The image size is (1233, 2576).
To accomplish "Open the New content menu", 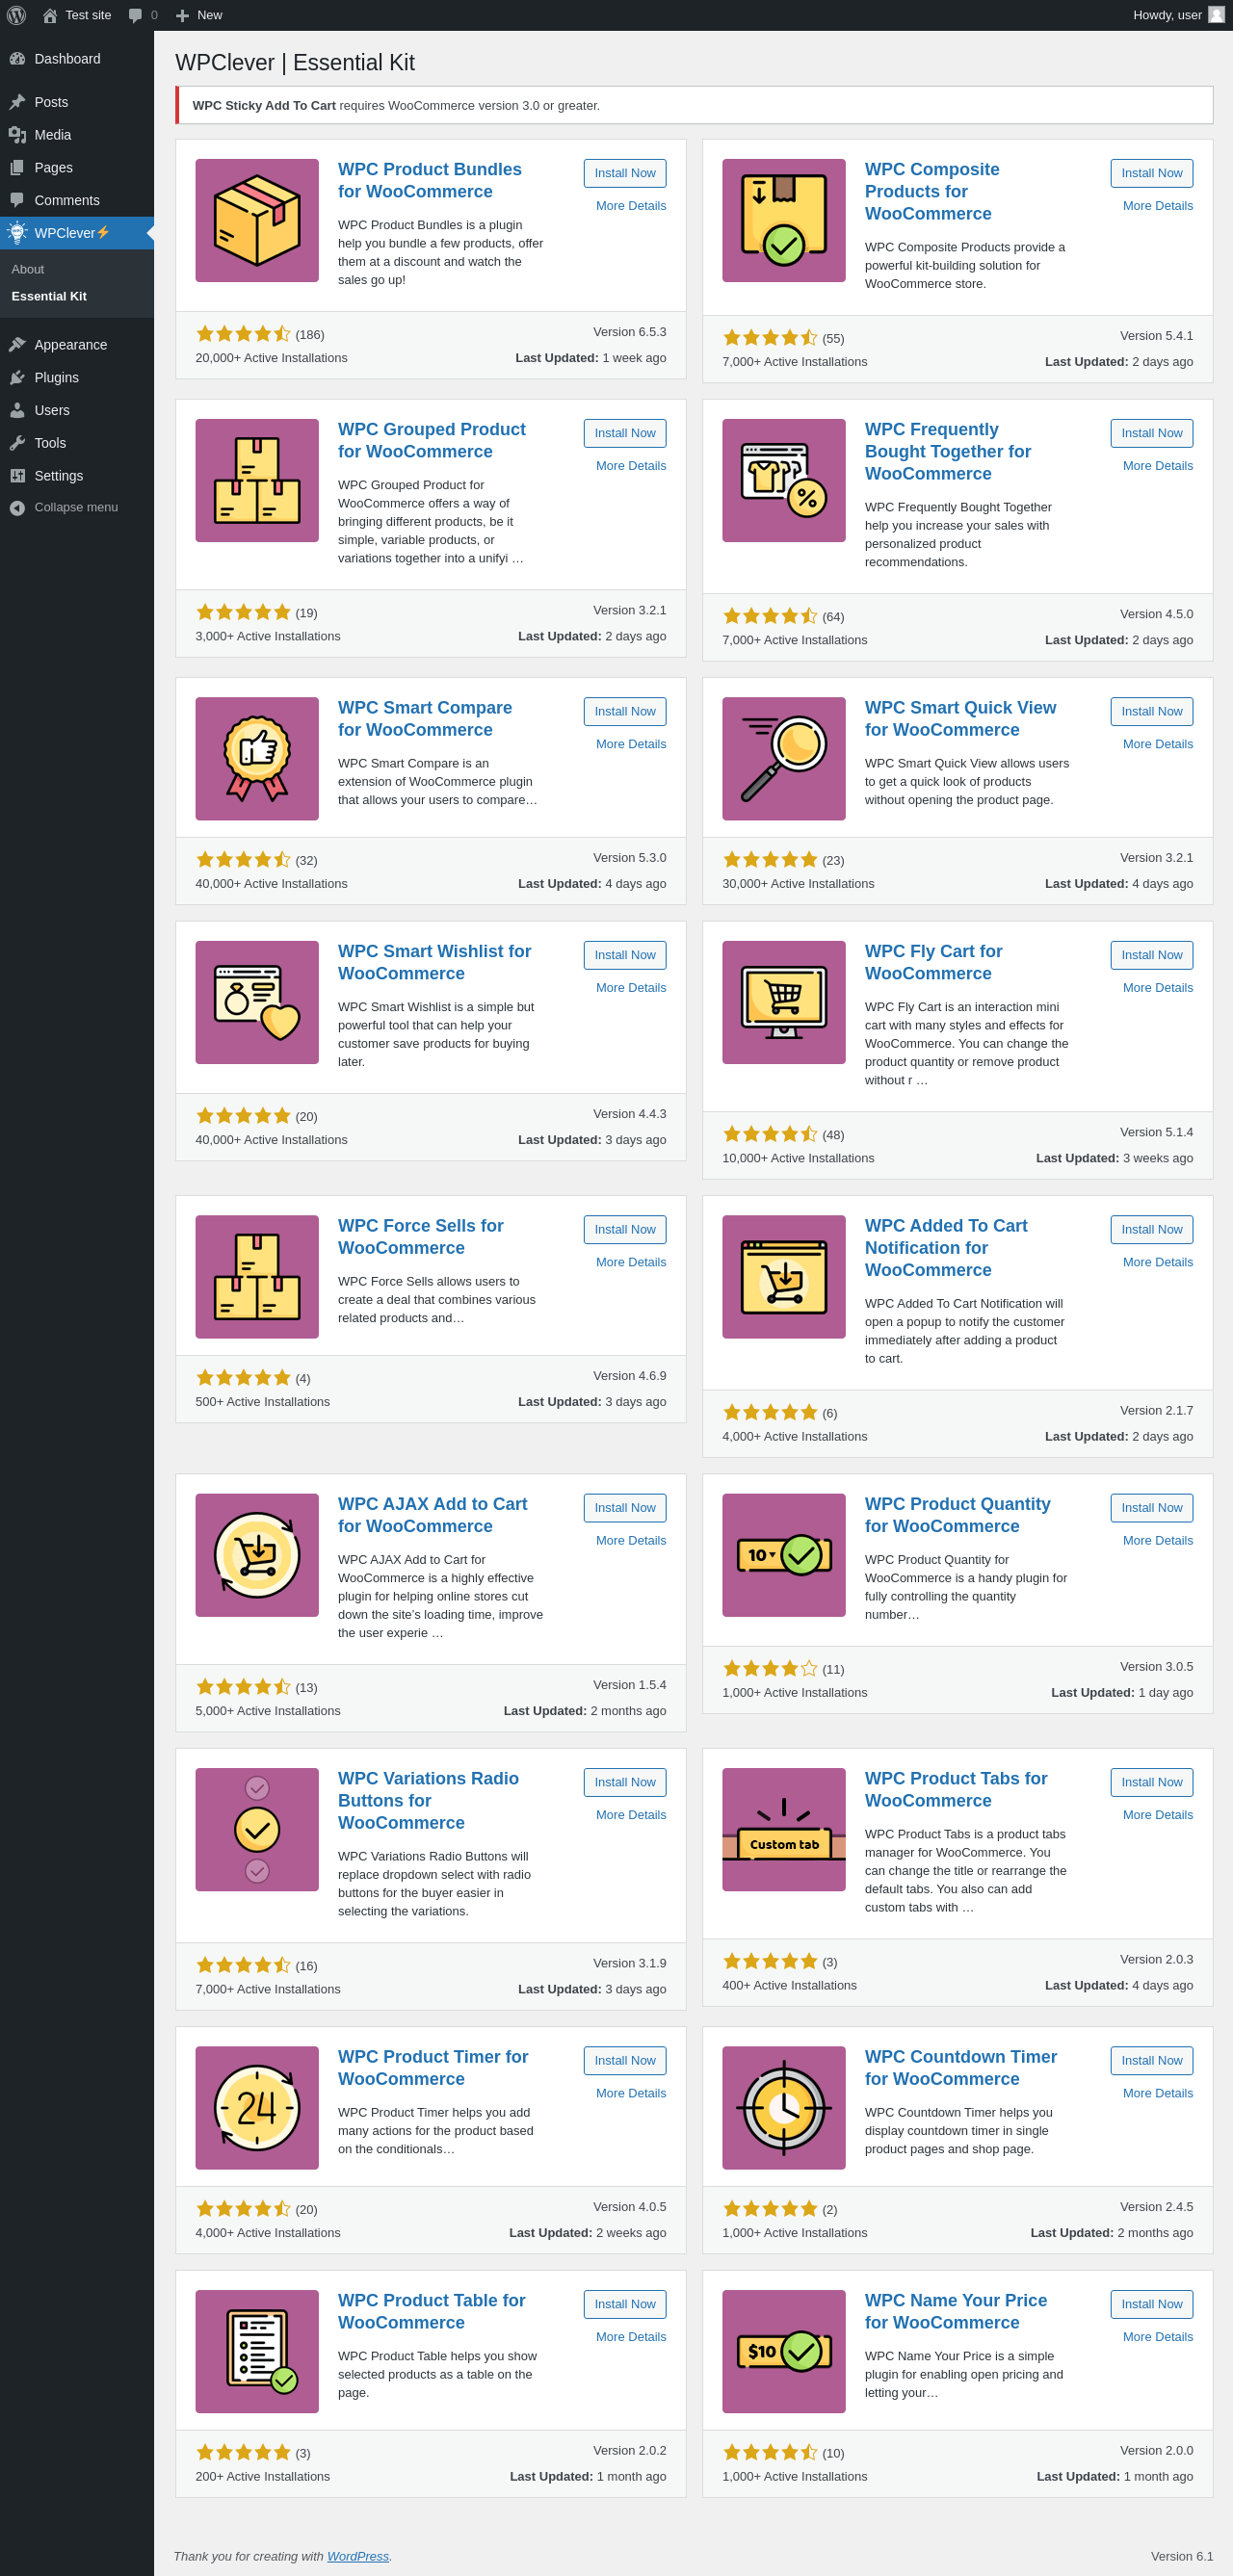I will [x=199, y=15].
